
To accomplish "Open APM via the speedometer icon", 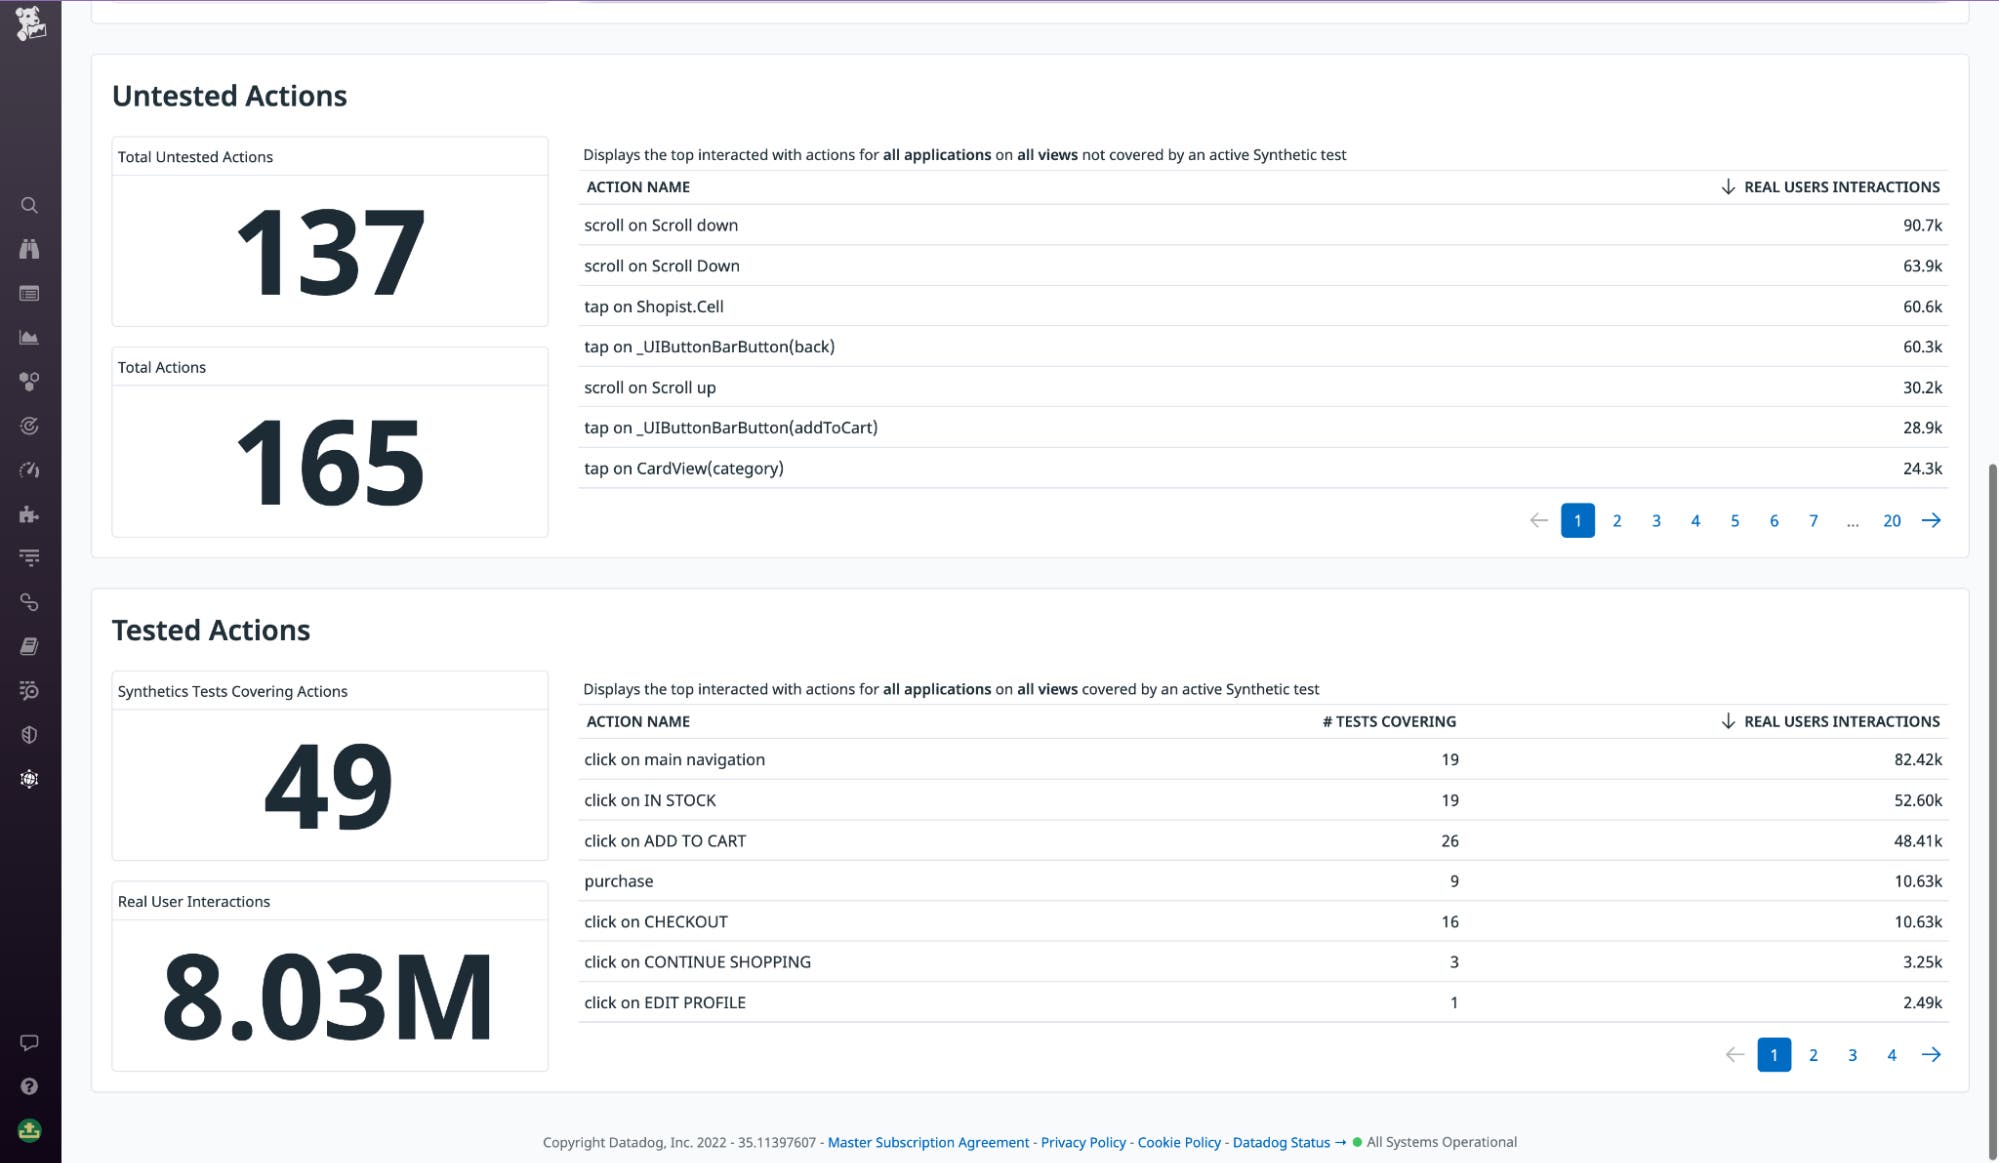I will pos(29,470).
